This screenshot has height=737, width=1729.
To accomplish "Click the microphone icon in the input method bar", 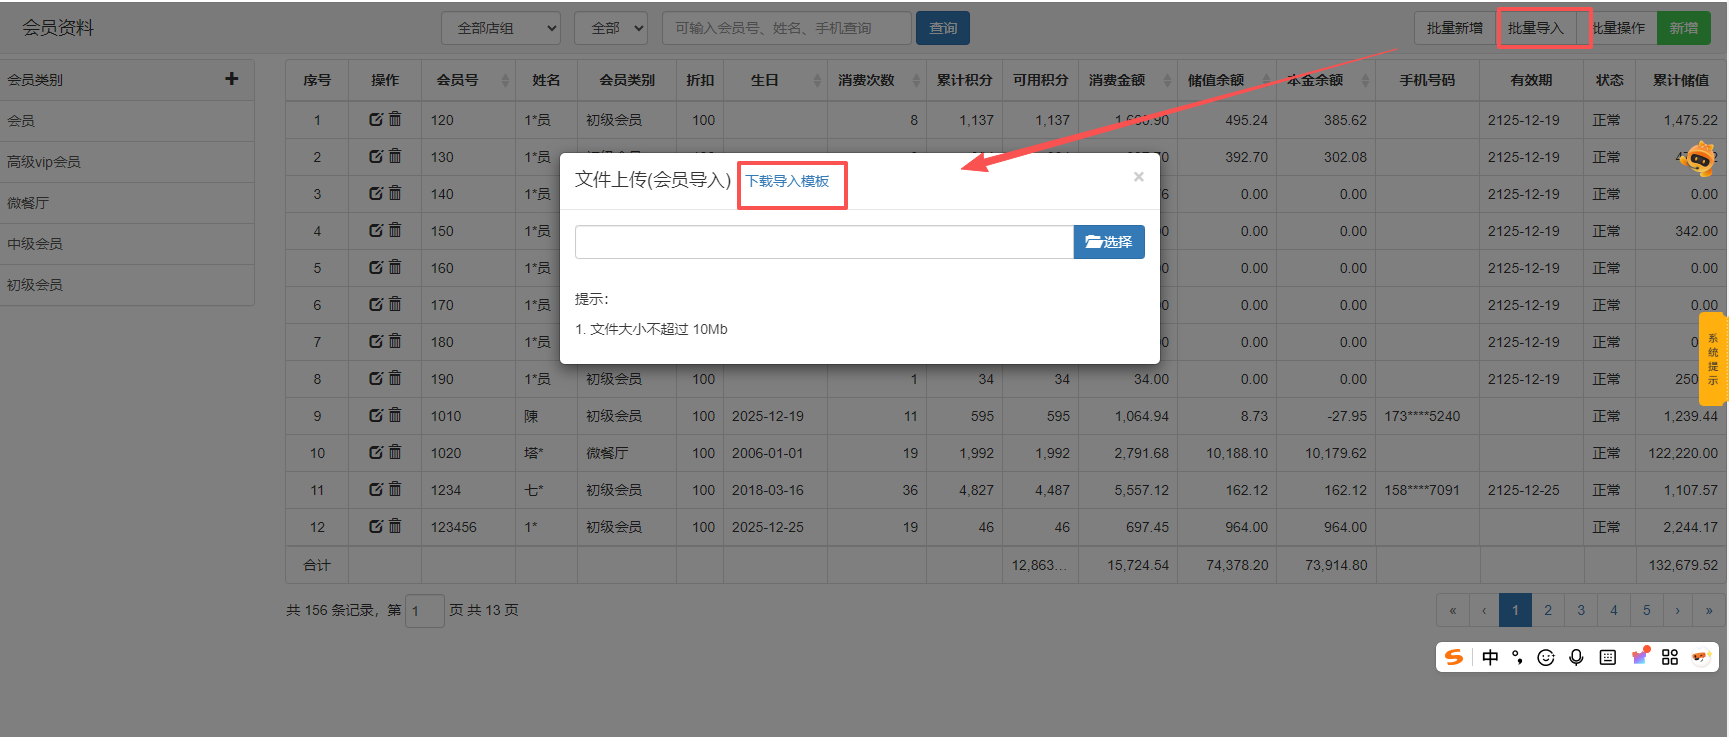I will click(x=1576, y=657).
